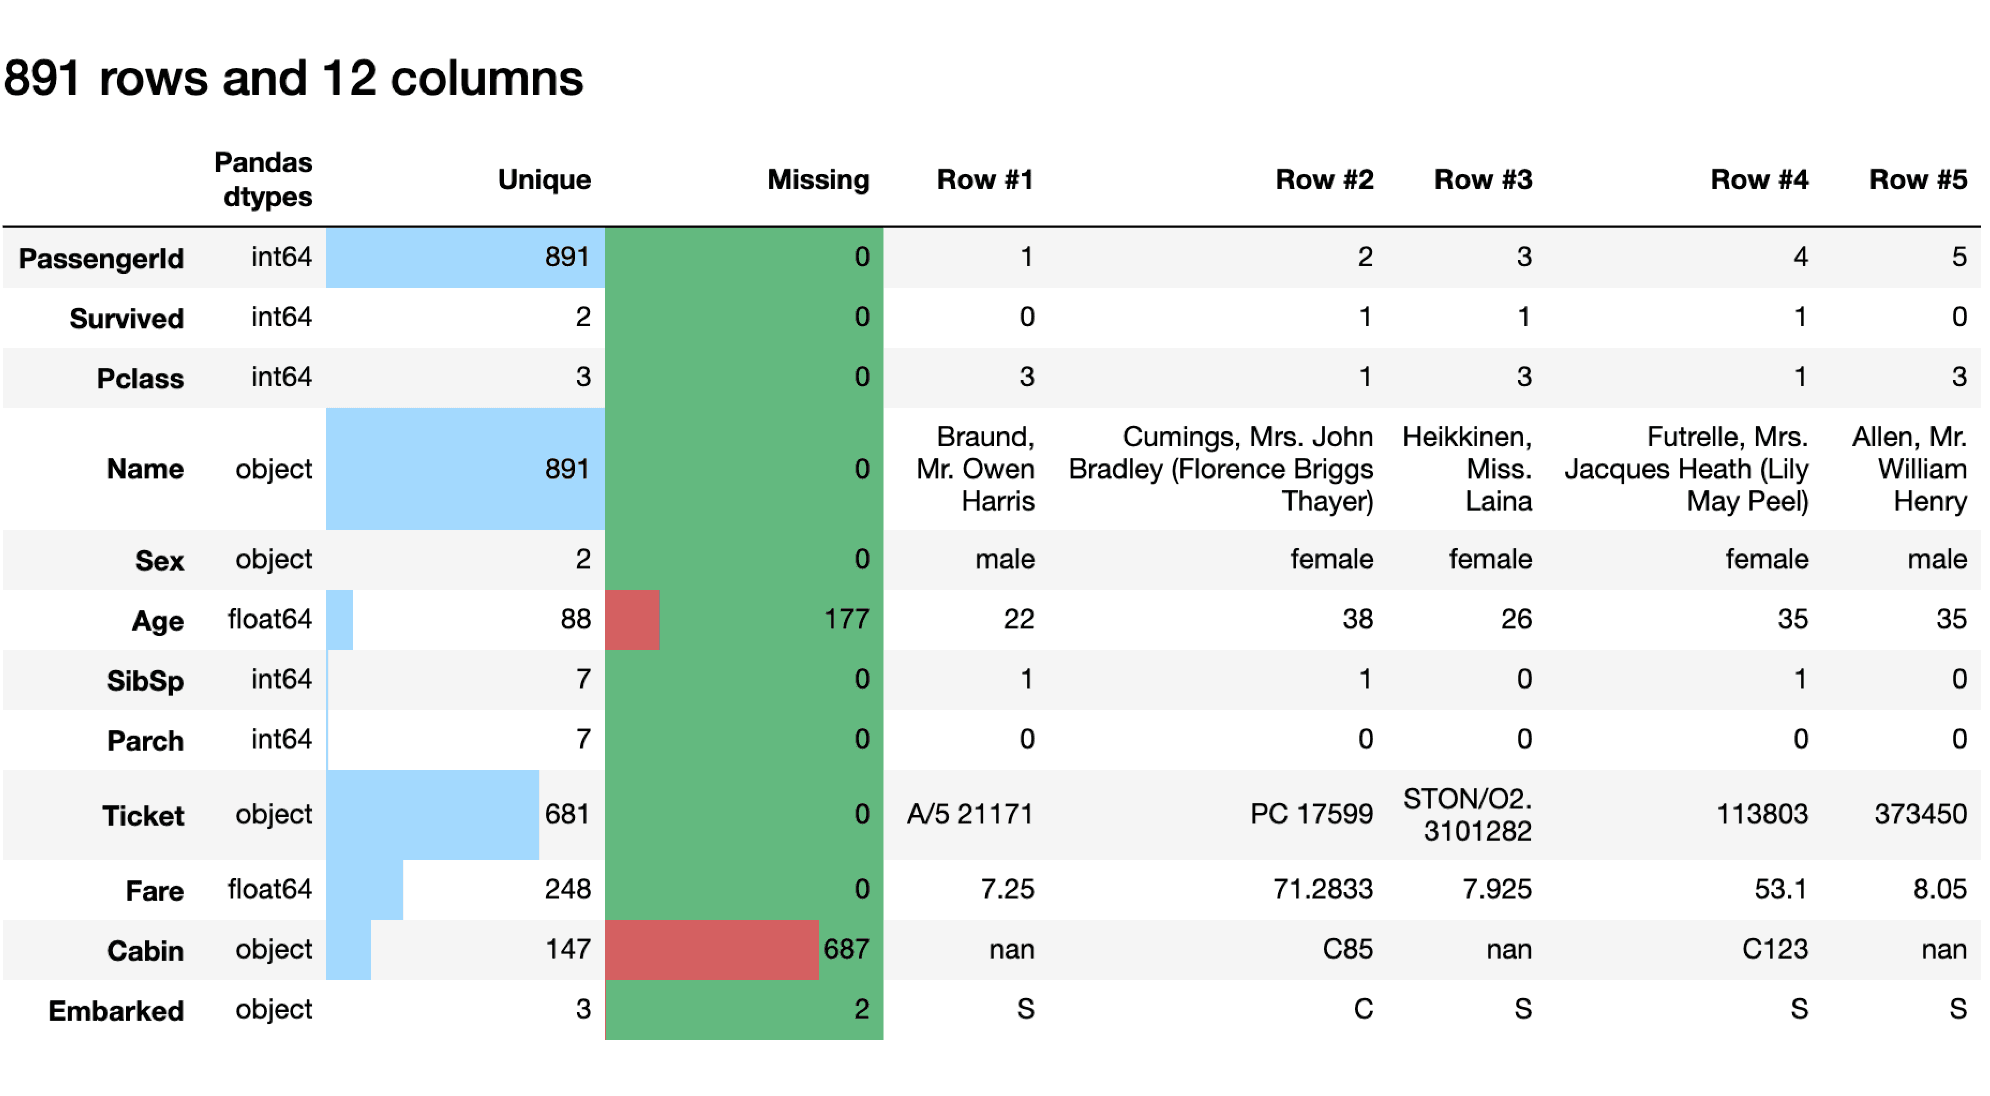The height and width of the screenshot is (1096, 1990).
Task: Click the Age missing value 177
Action: [846, 619]
